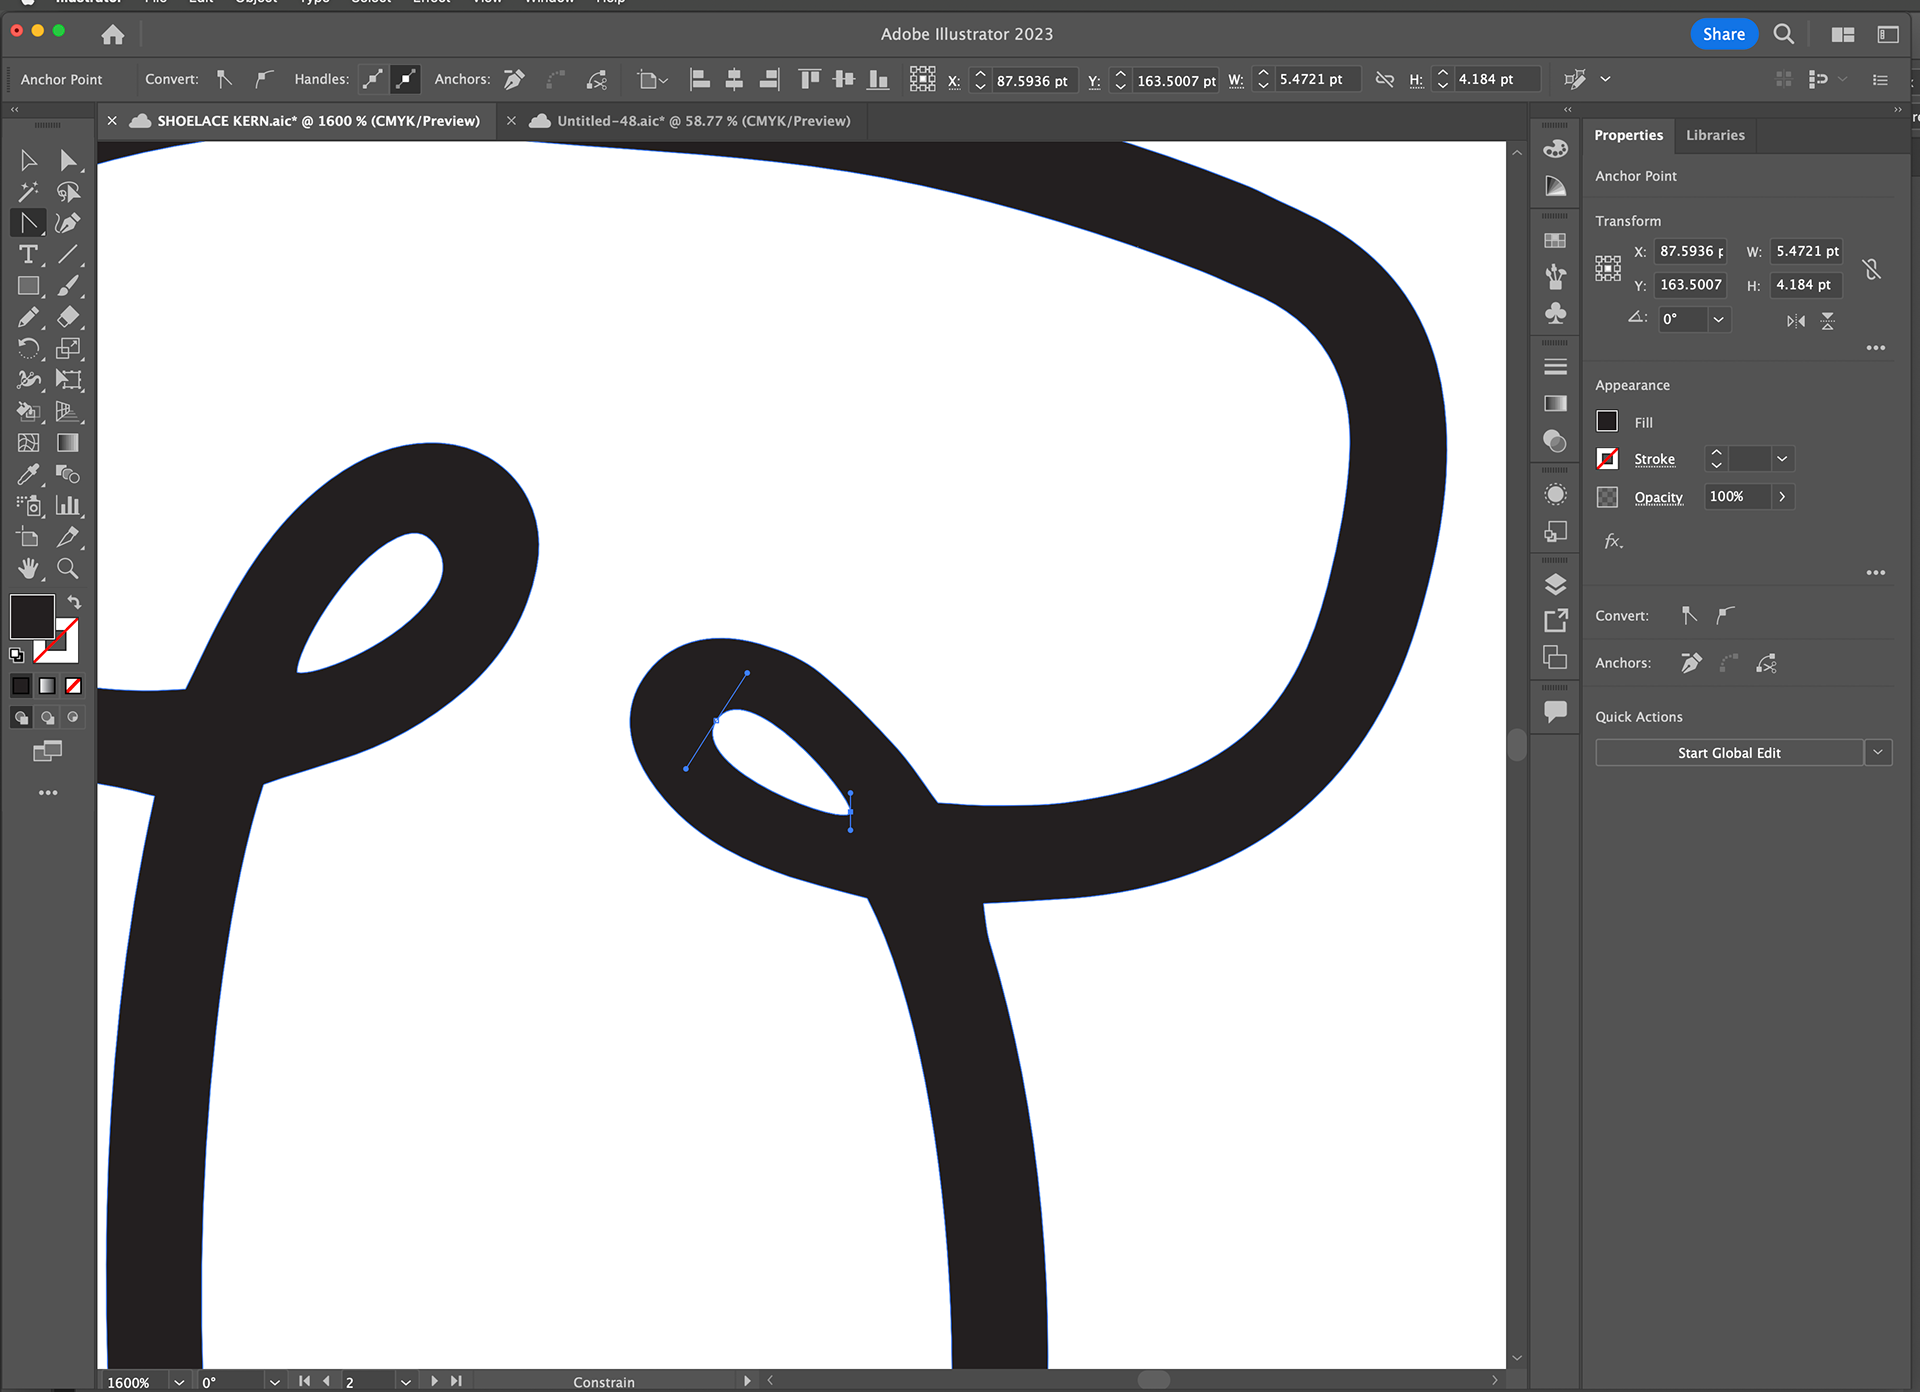Viewport: 1920px width, 1392px height.
Task: Set paint mode to None
Action: [73, 685]
